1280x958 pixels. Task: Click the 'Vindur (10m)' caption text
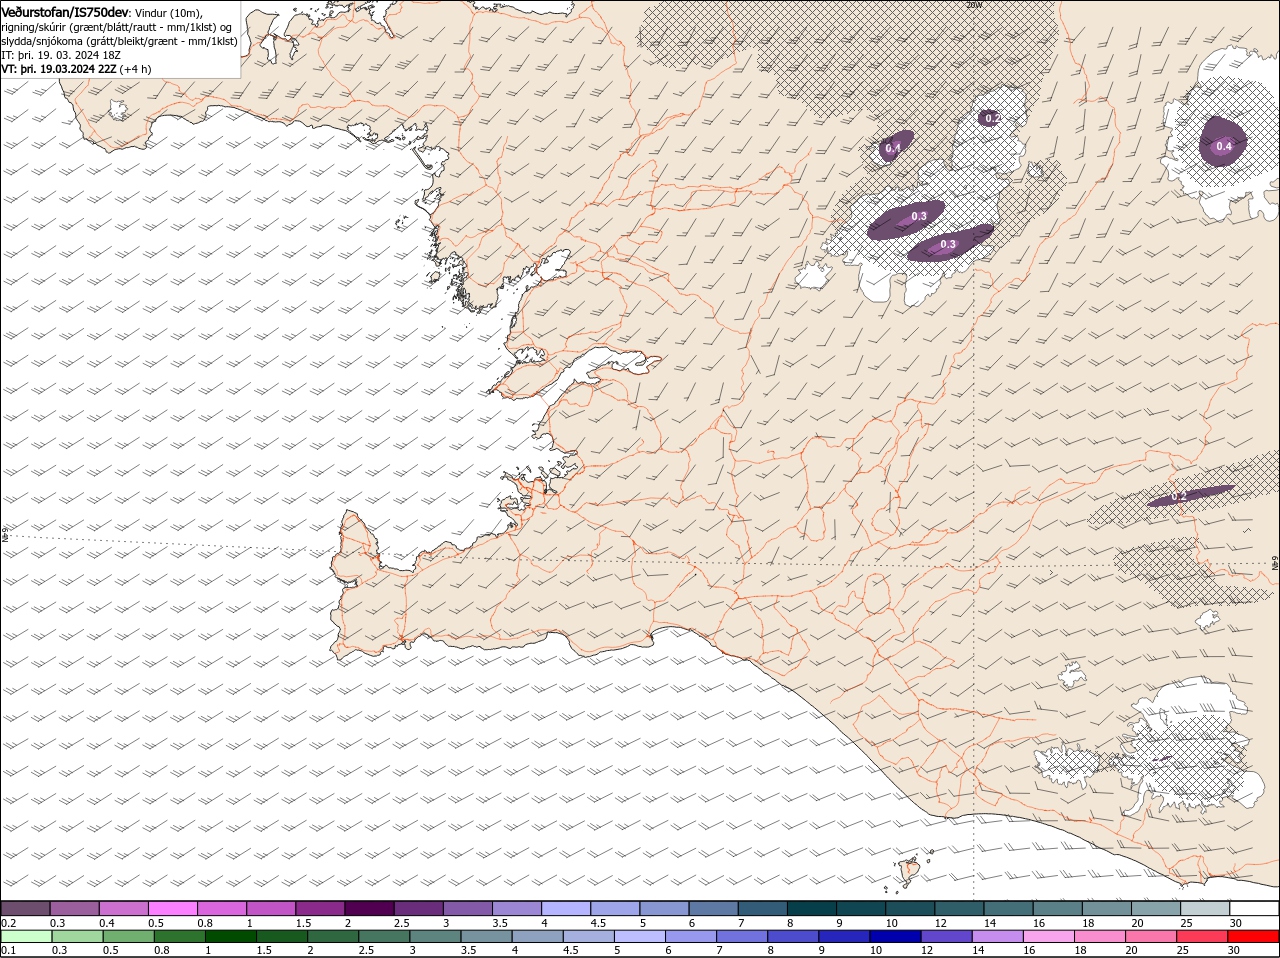[169, 12]
